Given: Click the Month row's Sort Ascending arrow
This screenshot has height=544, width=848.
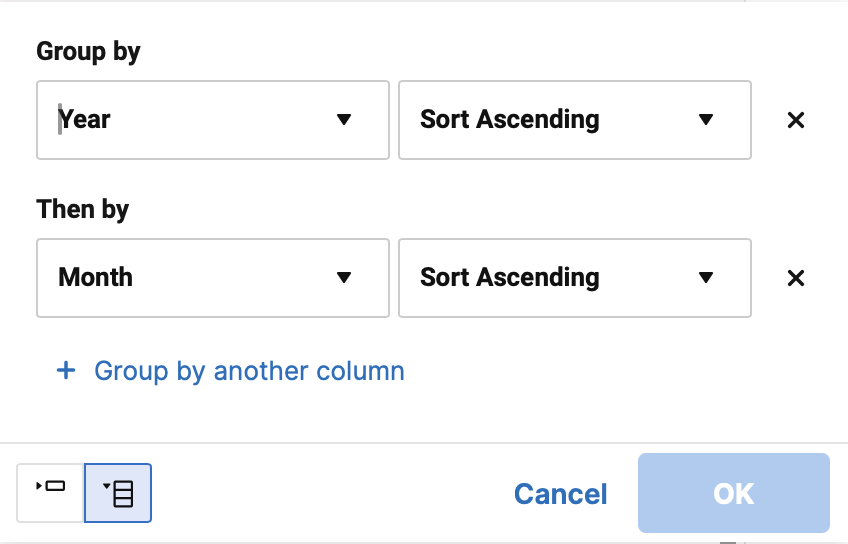Looking at the screenshot, I should 706,277.
